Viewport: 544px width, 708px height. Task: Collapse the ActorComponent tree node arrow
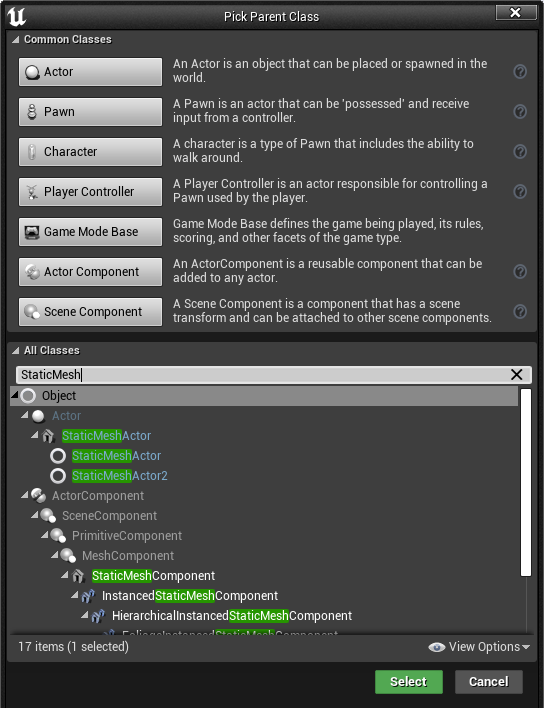pyautogui.click(x=24, y=495)
